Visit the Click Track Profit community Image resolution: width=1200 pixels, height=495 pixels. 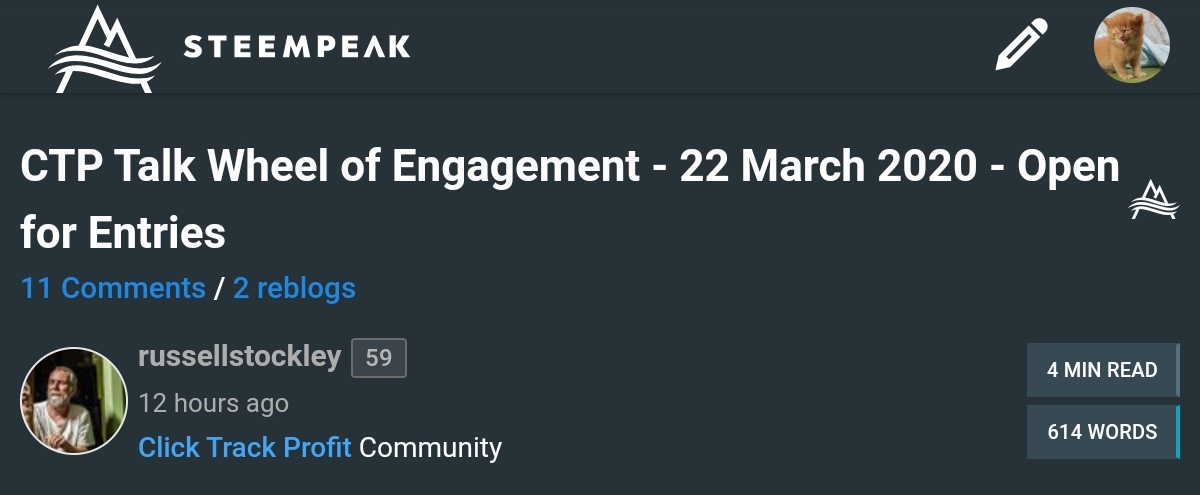(x=244, y=447)
